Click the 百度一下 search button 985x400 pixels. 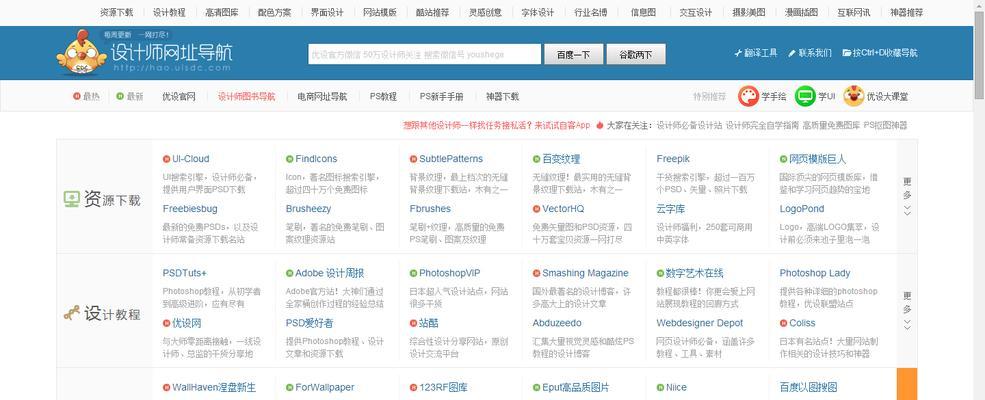(x=574, y=54)
